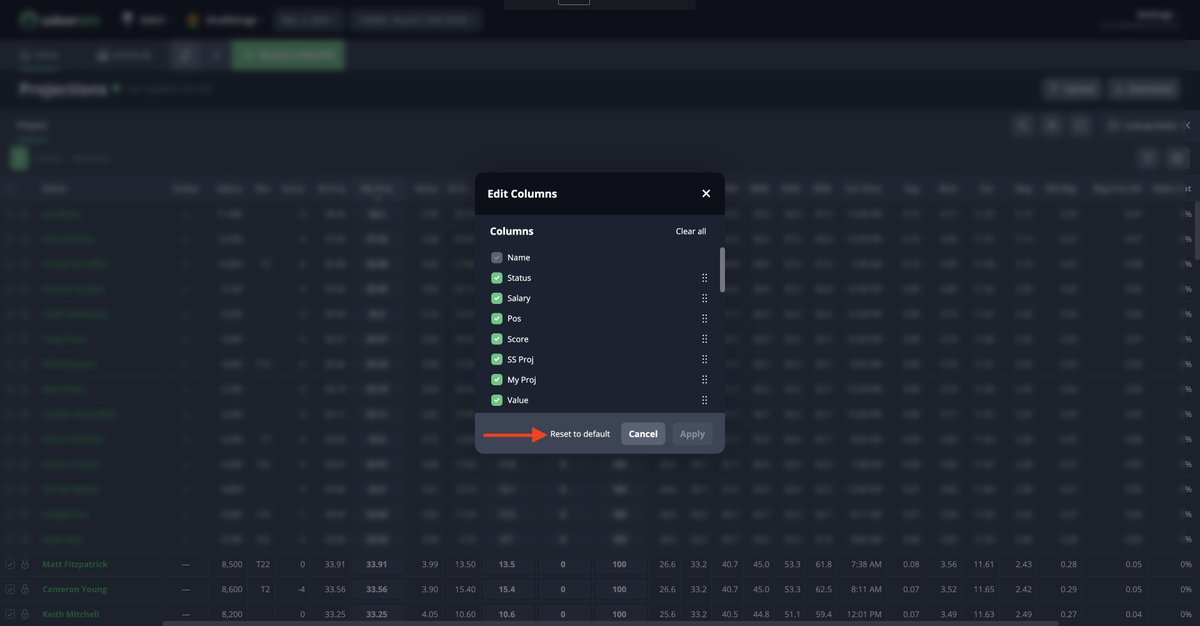Disable the My Proj column checkbox

(497, 380)
